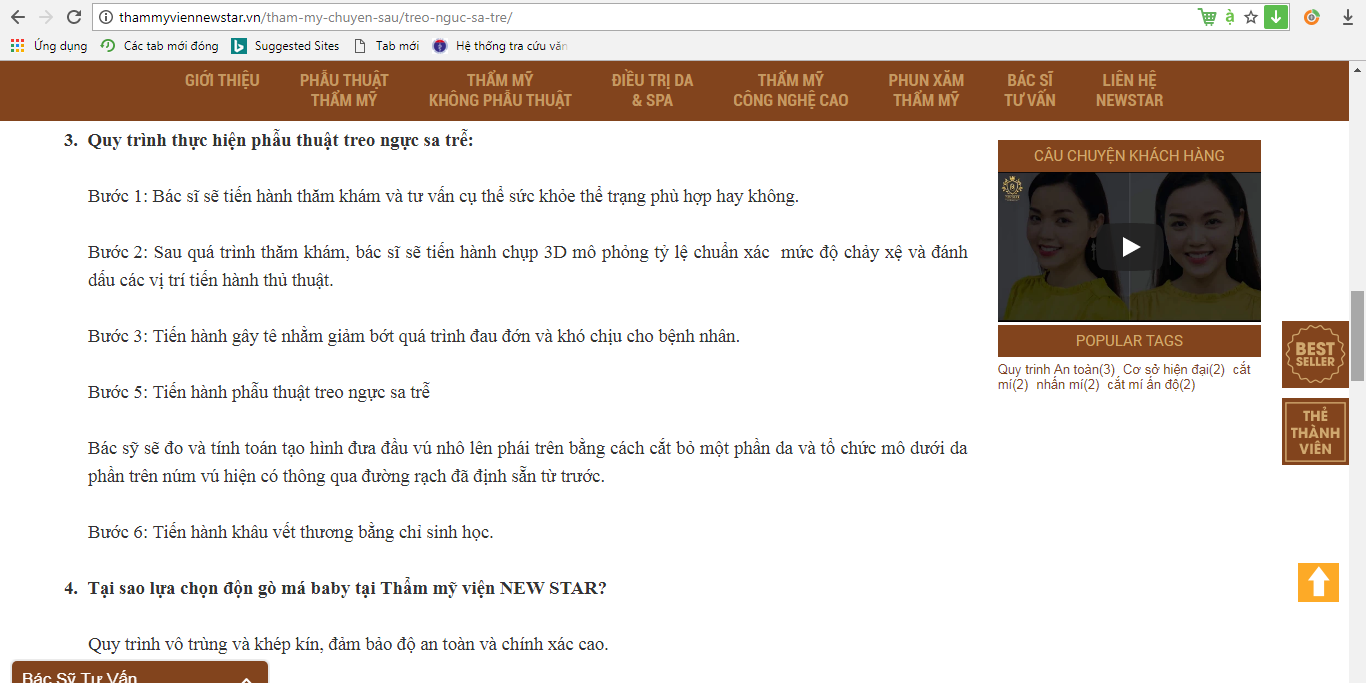The height and width of the screenshot is (683, 1366).
Task: Play the customer story video
Action: tap(1130, 246)
